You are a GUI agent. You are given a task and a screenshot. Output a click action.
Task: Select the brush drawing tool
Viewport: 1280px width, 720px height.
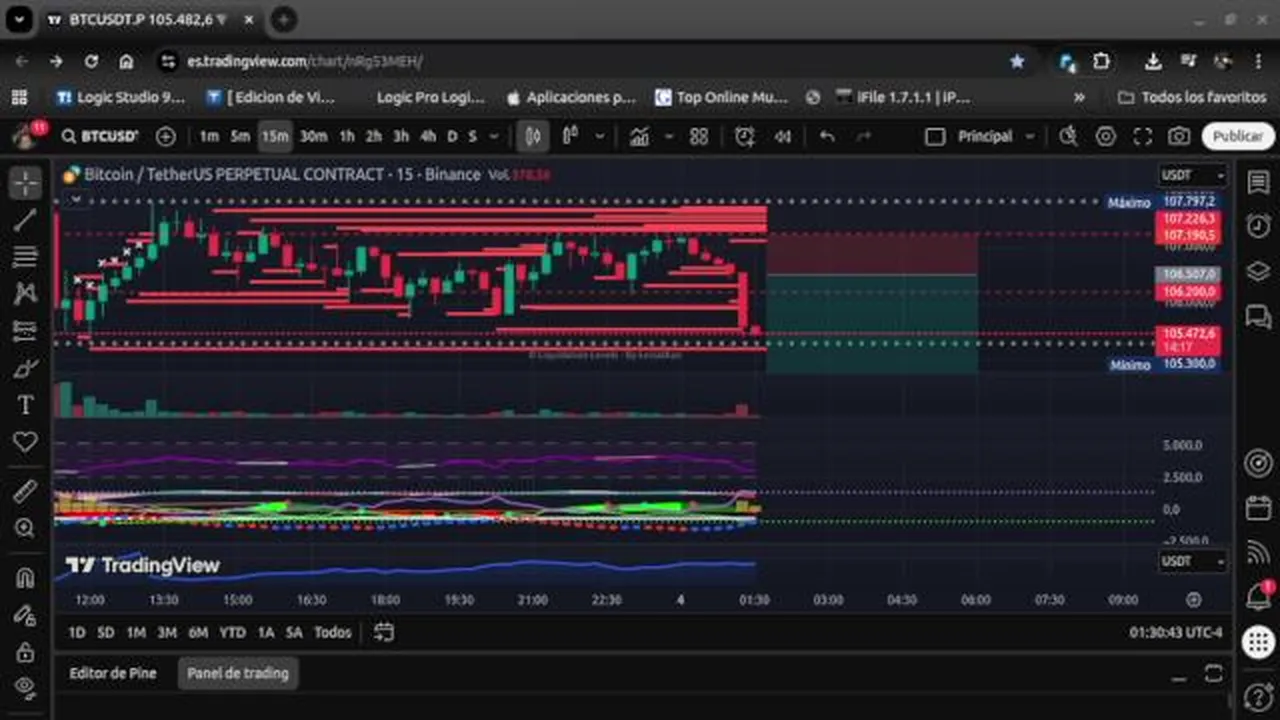click(25, 368)
